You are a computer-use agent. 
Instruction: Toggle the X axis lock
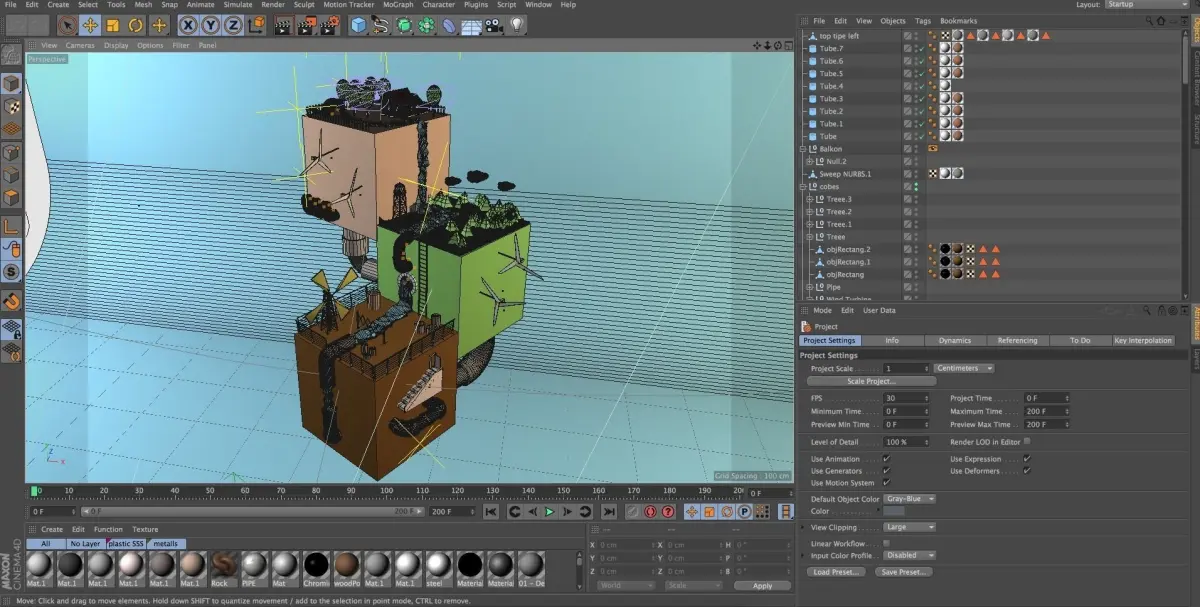click(x=190, y=25)
